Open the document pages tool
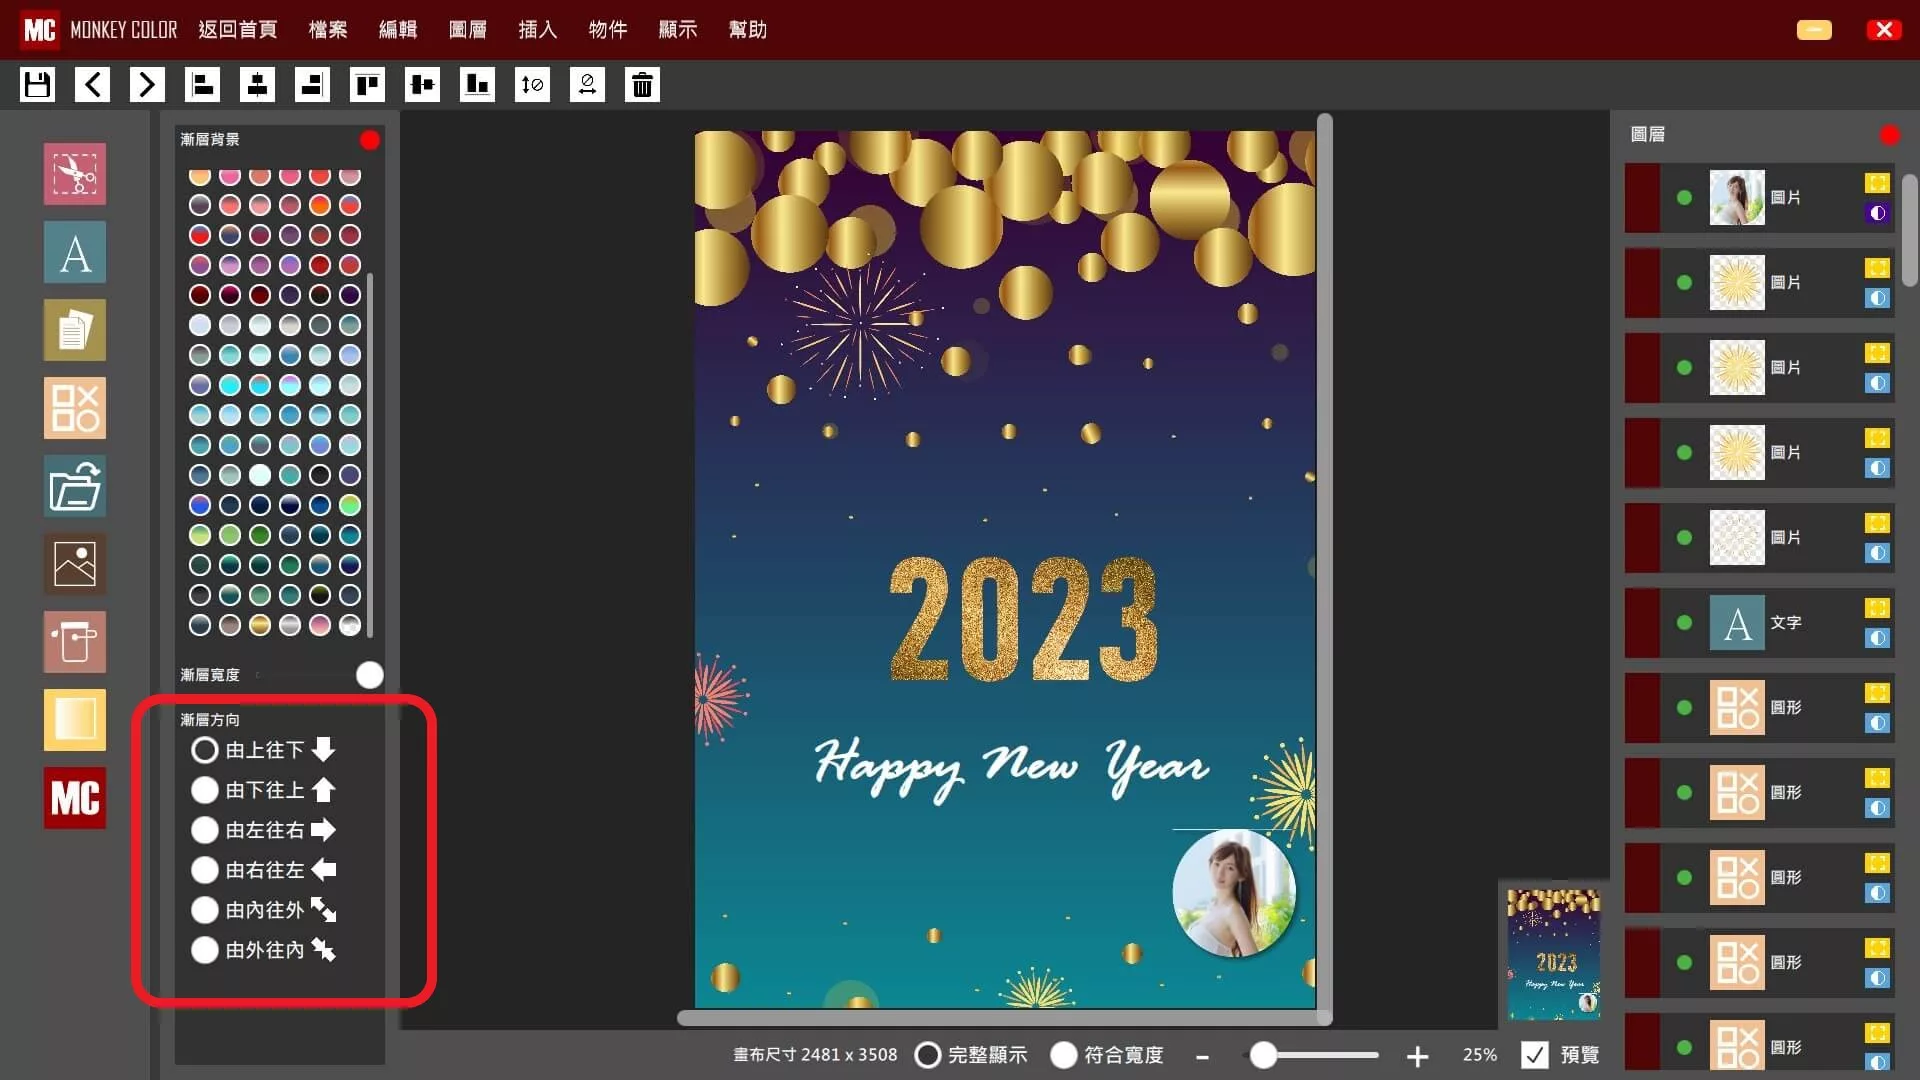 (x=75, y=330)
